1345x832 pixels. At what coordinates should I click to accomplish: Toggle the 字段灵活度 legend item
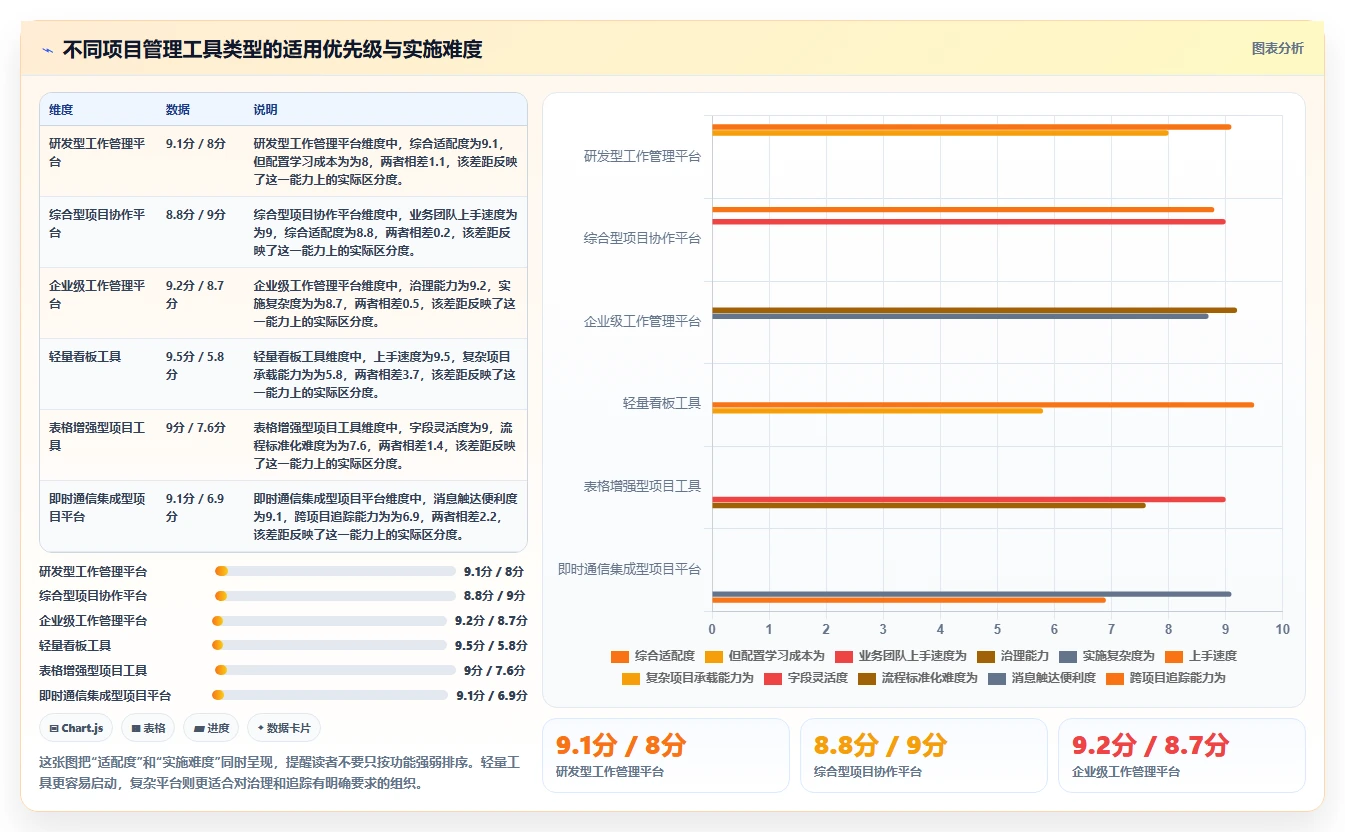click(x=805, y=678)
